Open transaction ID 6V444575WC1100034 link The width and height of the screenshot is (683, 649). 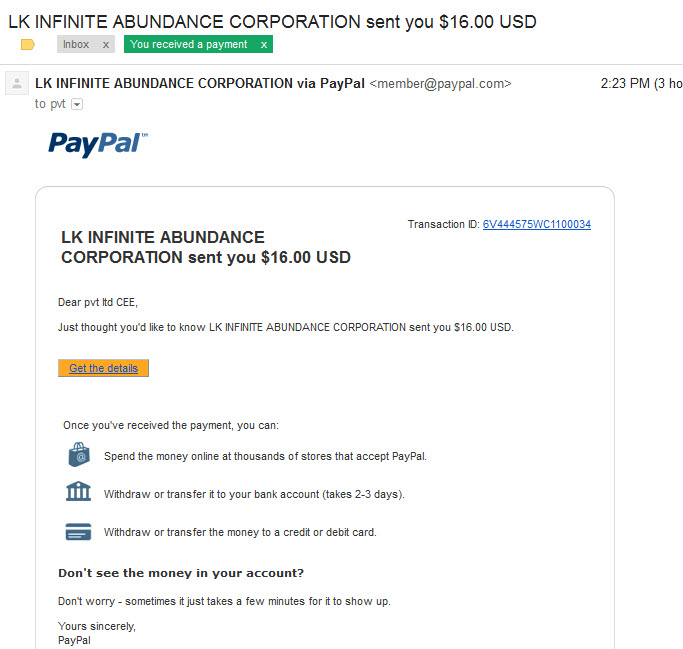[537, 224]
